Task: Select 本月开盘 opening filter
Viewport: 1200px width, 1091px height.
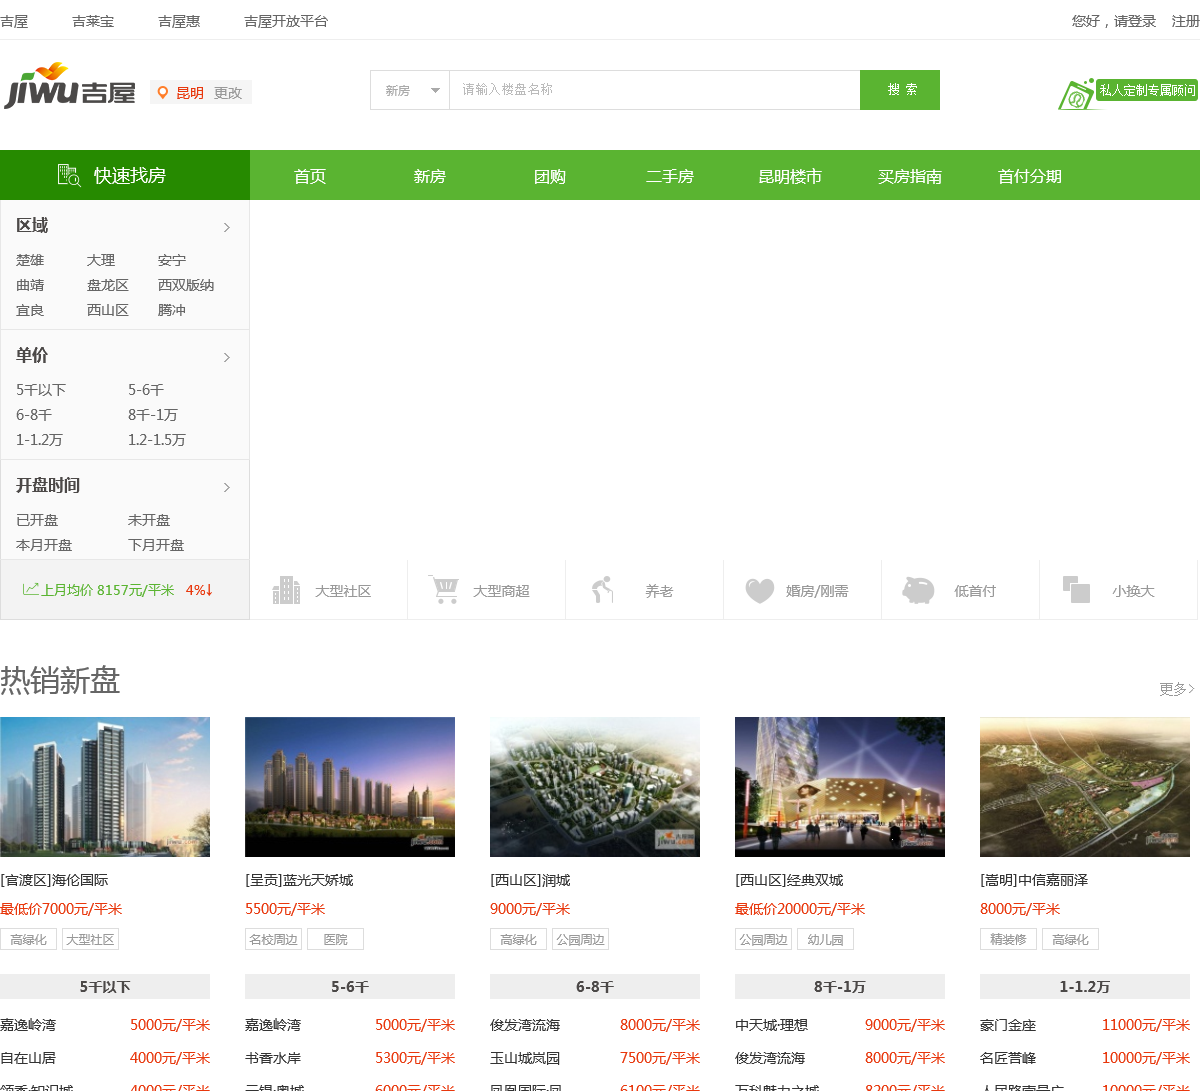Action: [44, 545]
